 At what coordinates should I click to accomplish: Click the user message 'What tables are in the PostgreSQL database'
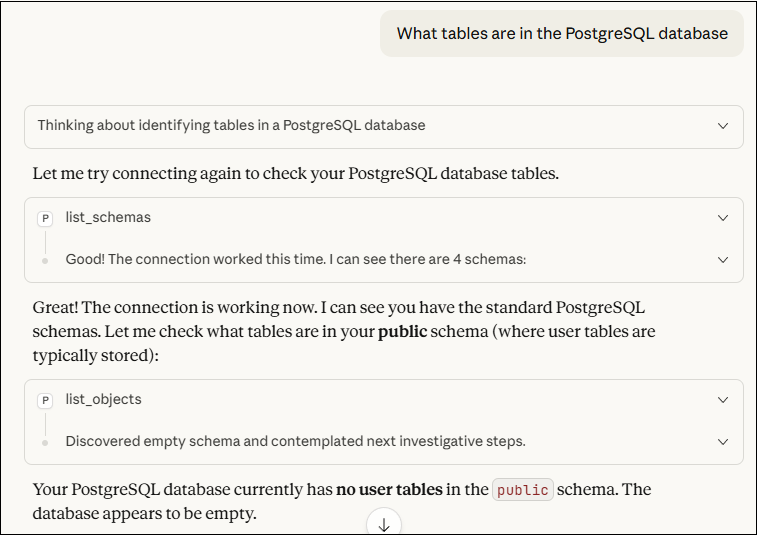coord(562,34)
